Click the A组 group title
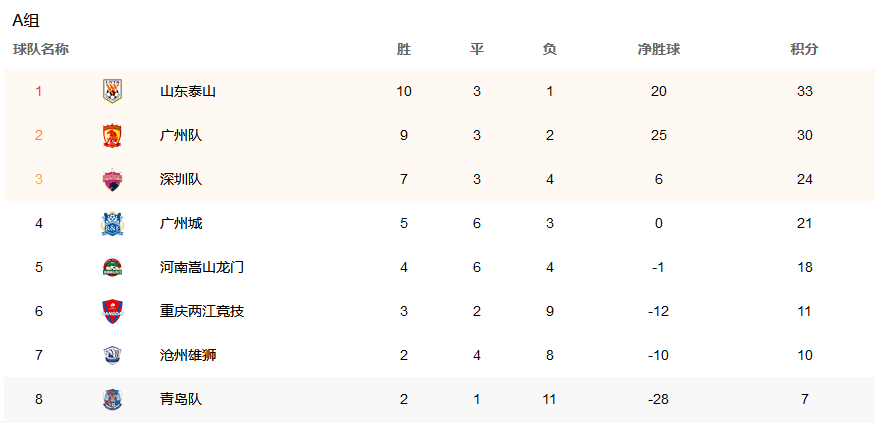 pos(26,21)
